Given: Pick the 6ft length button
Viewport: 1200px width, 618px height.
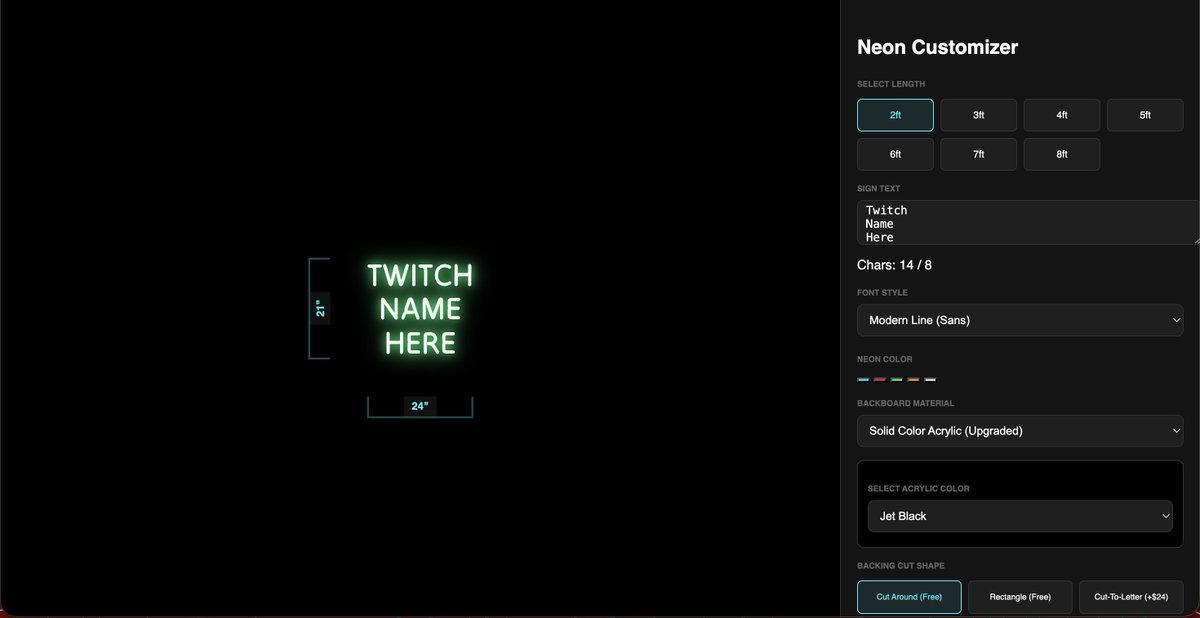Looking at the screenshot, I should click(x=895, y=154).
